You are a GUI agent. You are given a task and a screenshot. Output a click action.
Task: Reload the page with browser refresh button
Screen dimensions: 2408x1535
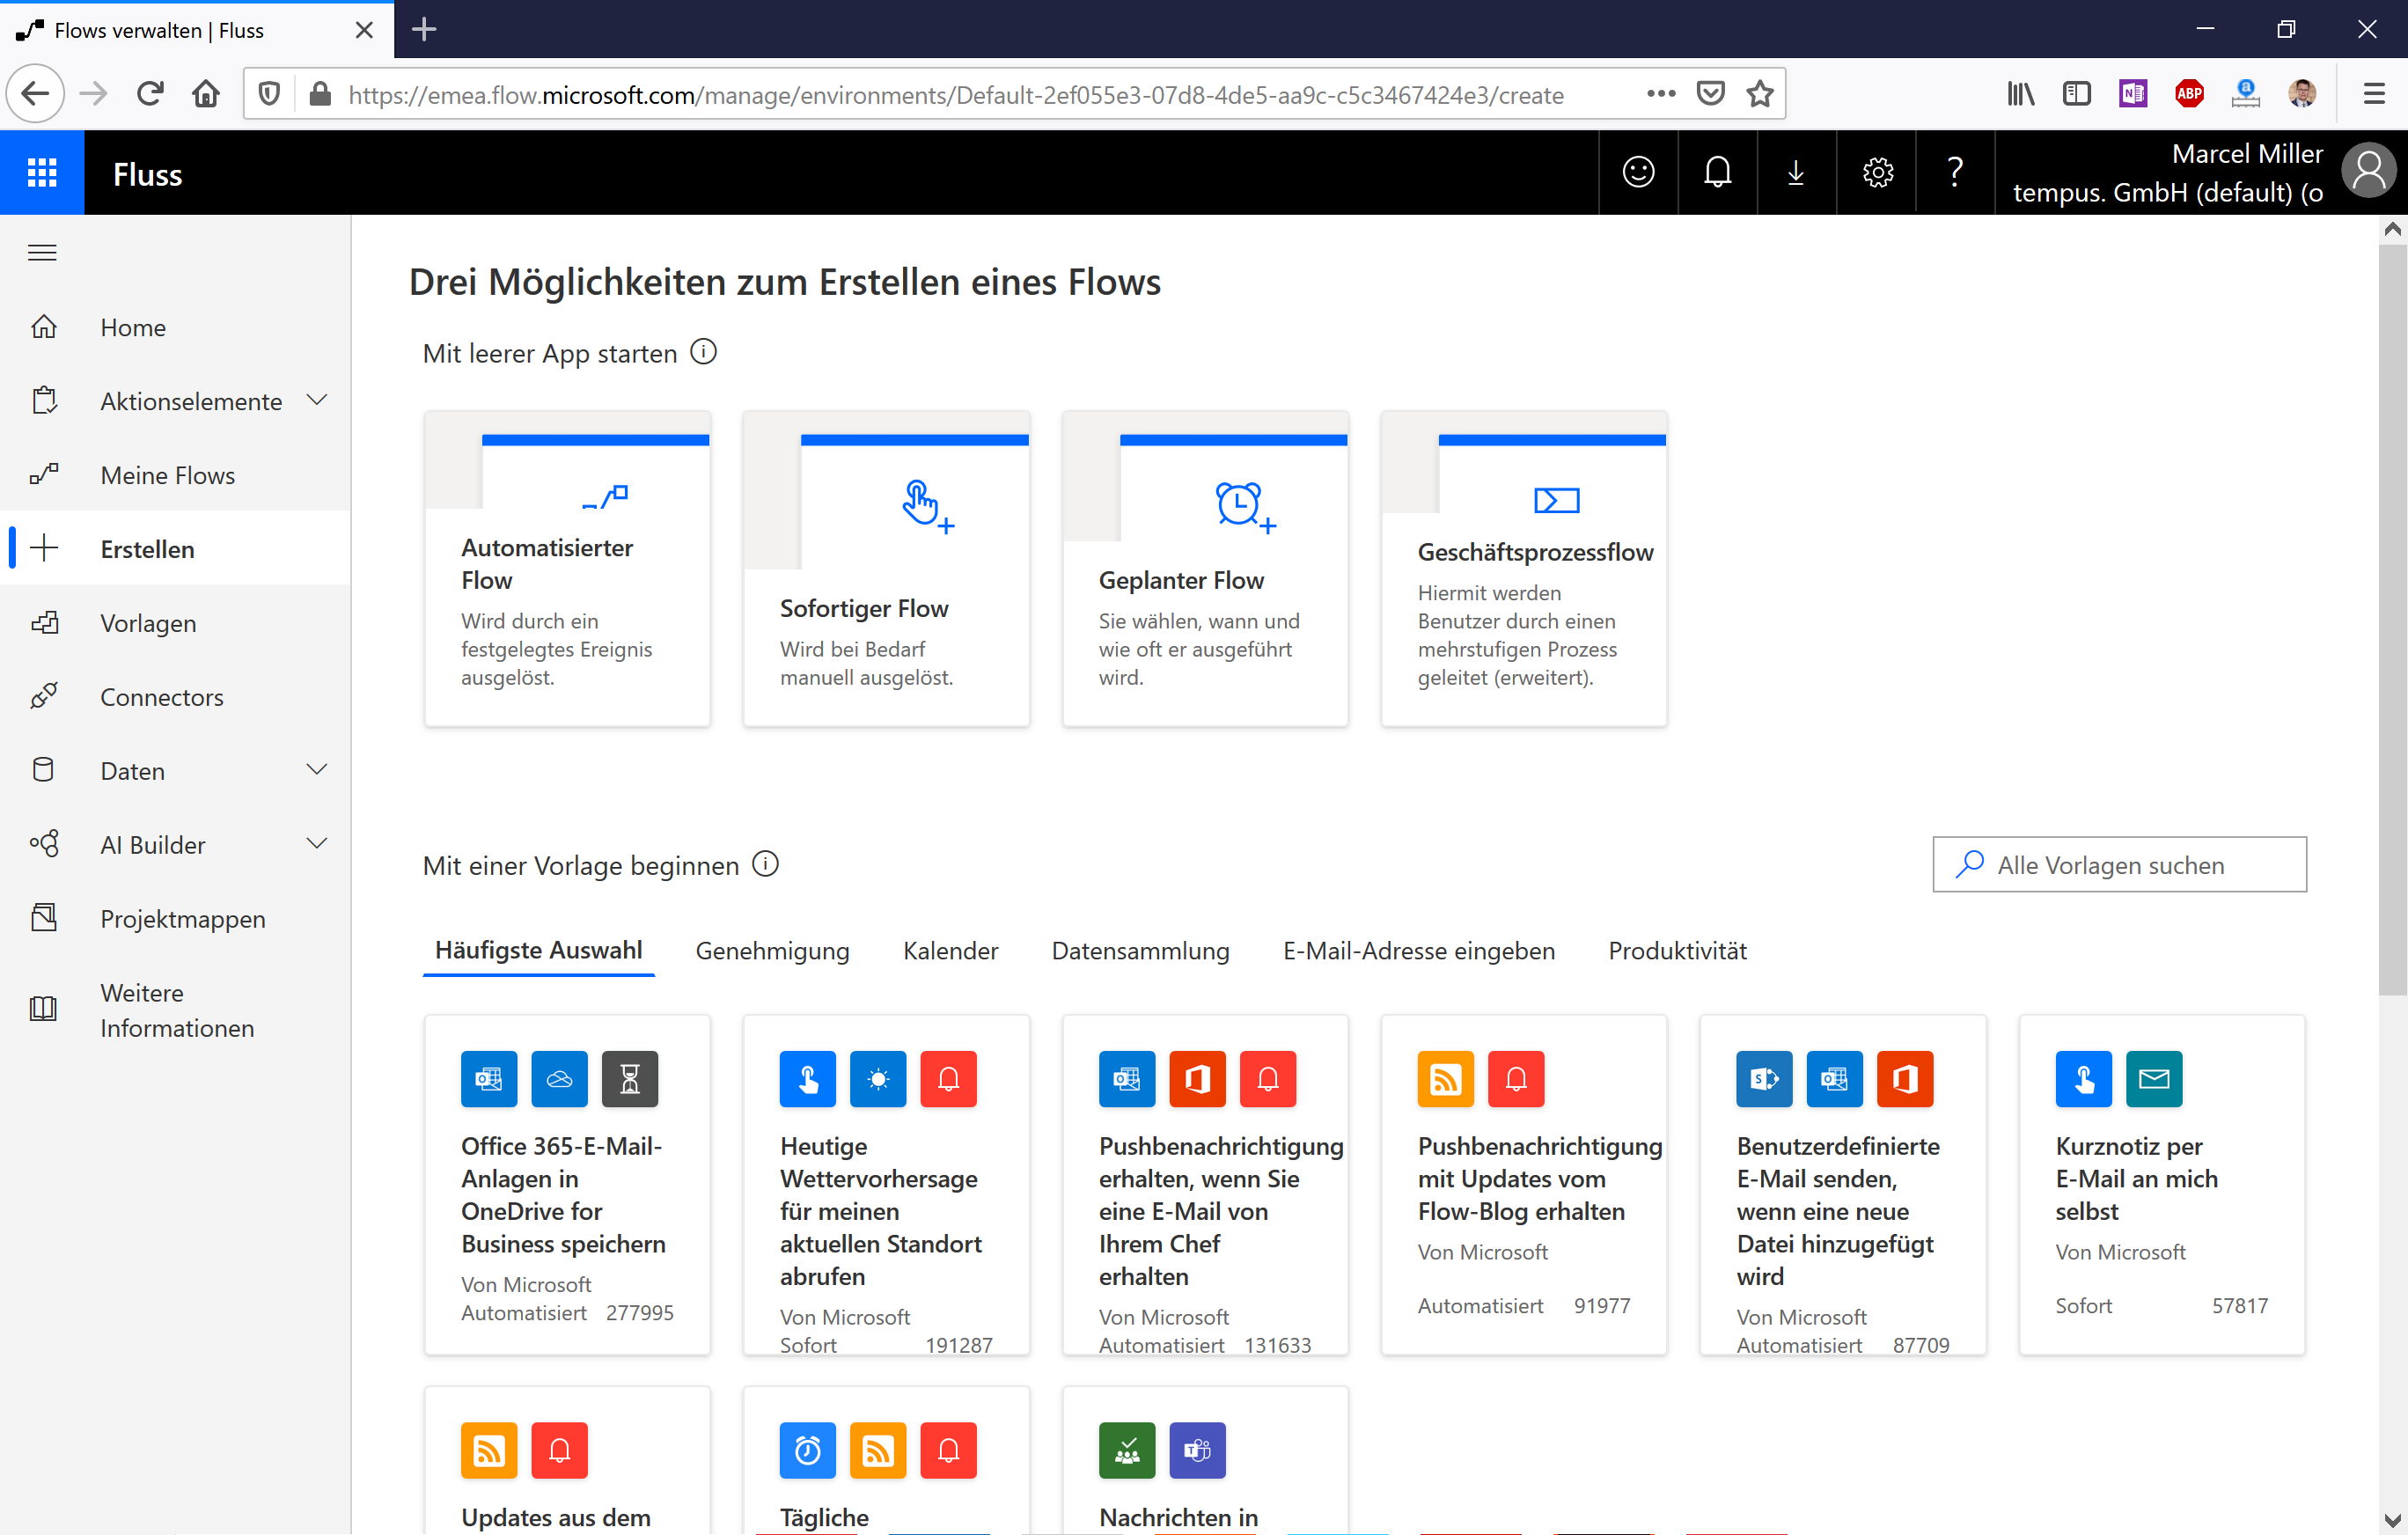[x=150, y=94]
